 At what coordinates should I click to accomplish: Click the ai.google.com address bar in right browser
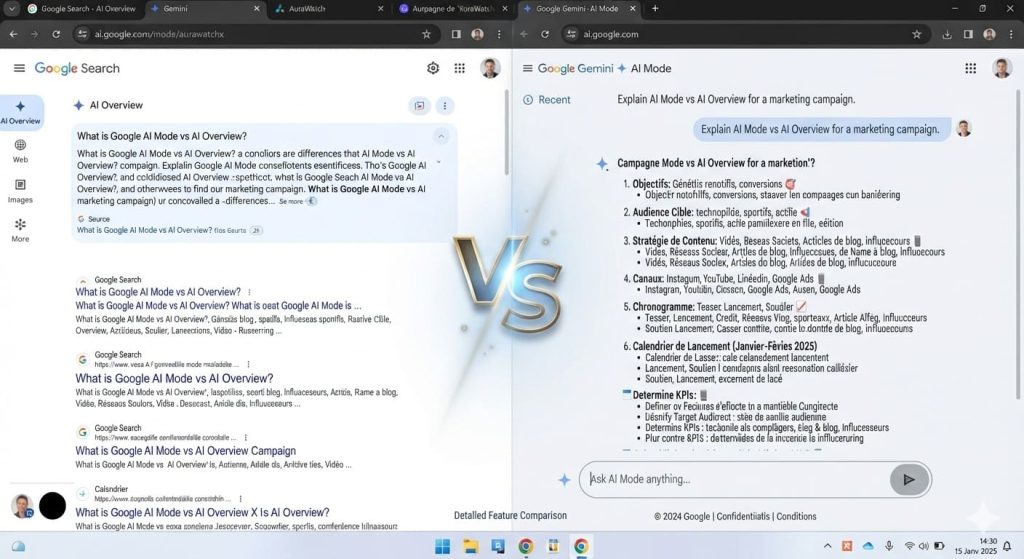click(x=744, y=34)
